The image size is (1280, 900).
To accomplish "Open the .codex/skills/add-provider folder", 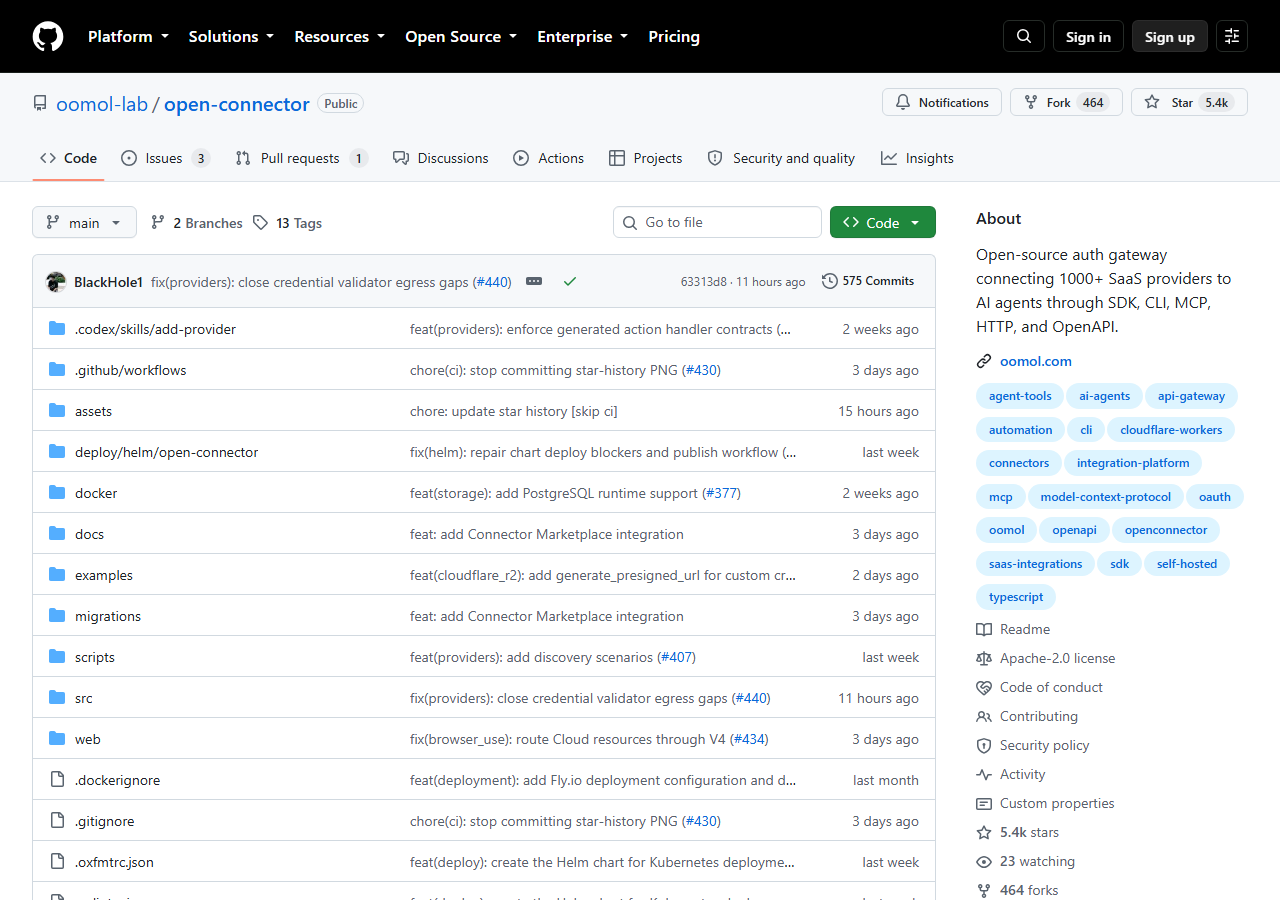I will [155, 329].
